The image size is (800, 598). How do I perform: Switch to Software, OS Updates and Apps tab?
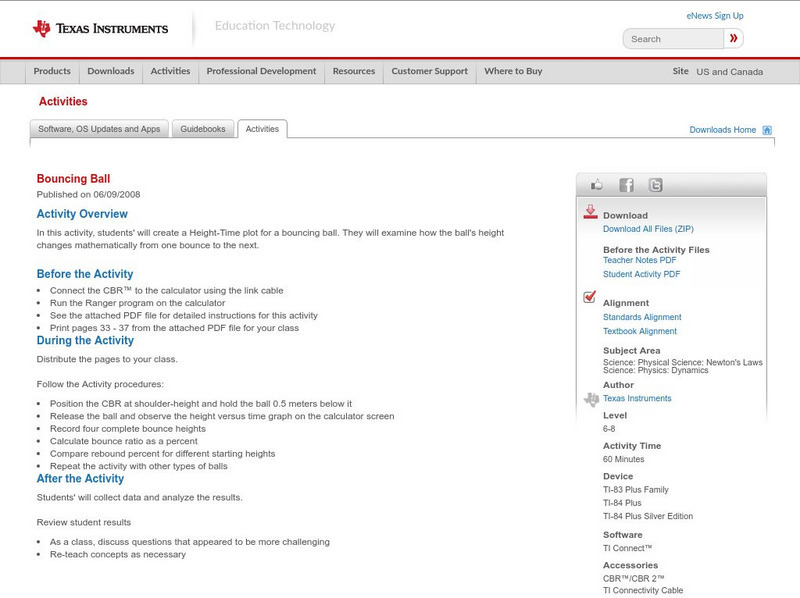pyautogui.click(x=99, y=129)
